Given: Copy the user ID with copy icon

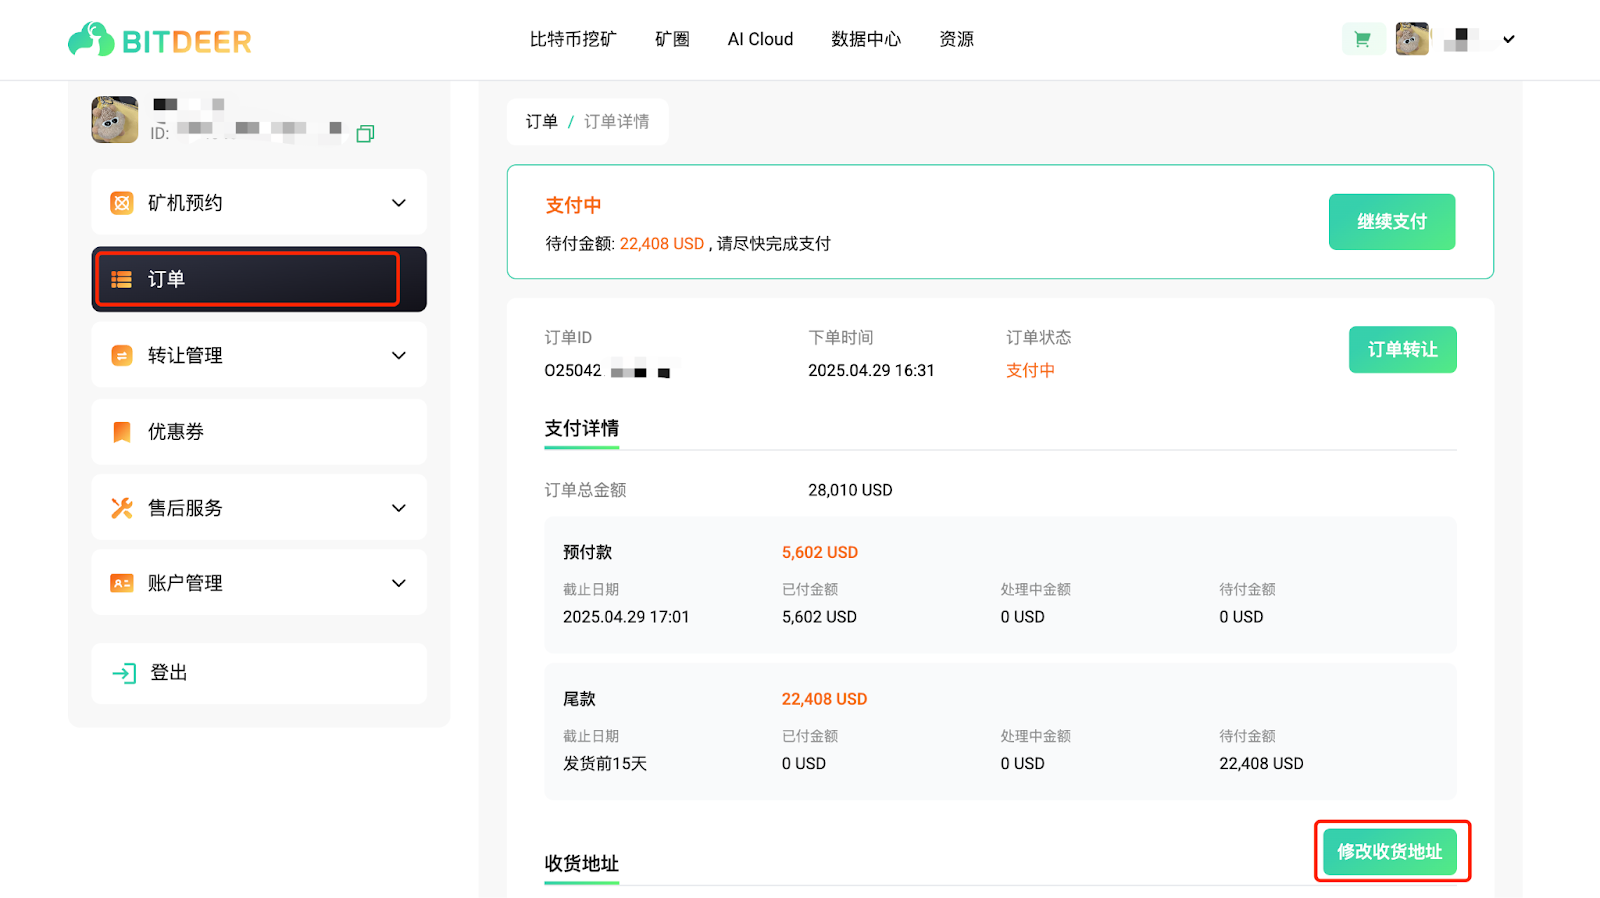Looking at the screenshot, I should pos(365,133).
